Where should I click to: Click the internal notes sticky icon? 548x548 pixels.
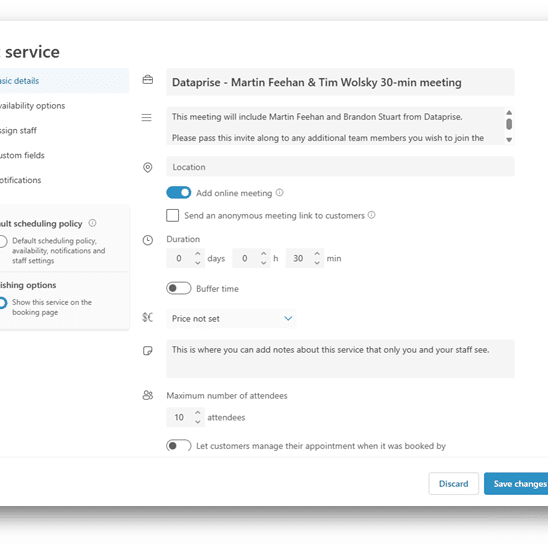147,351
